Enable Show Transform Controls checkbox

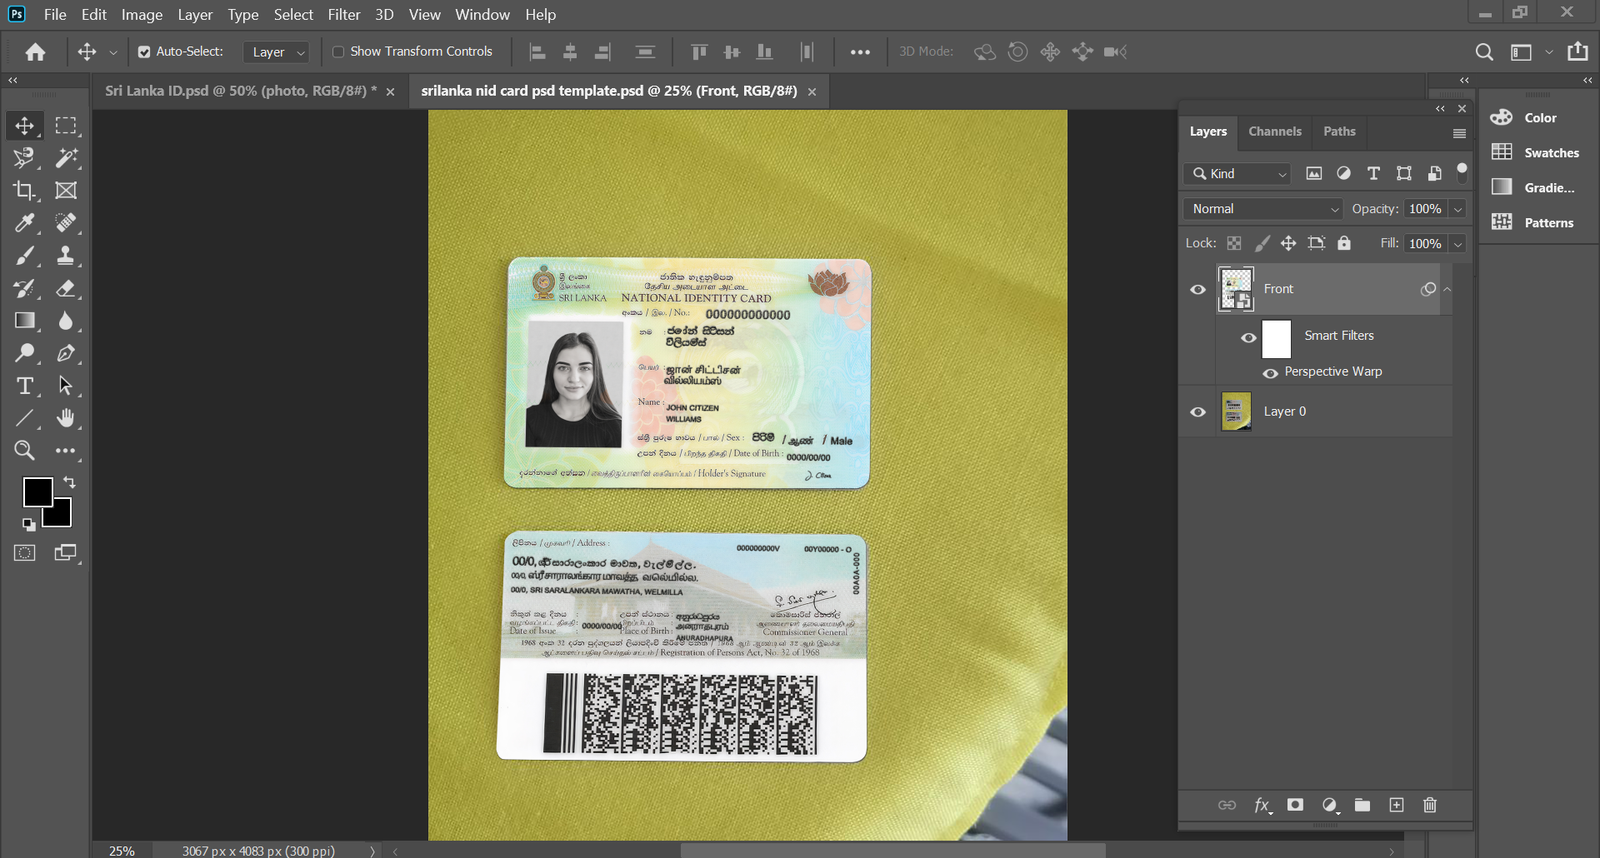click(338, 52)
